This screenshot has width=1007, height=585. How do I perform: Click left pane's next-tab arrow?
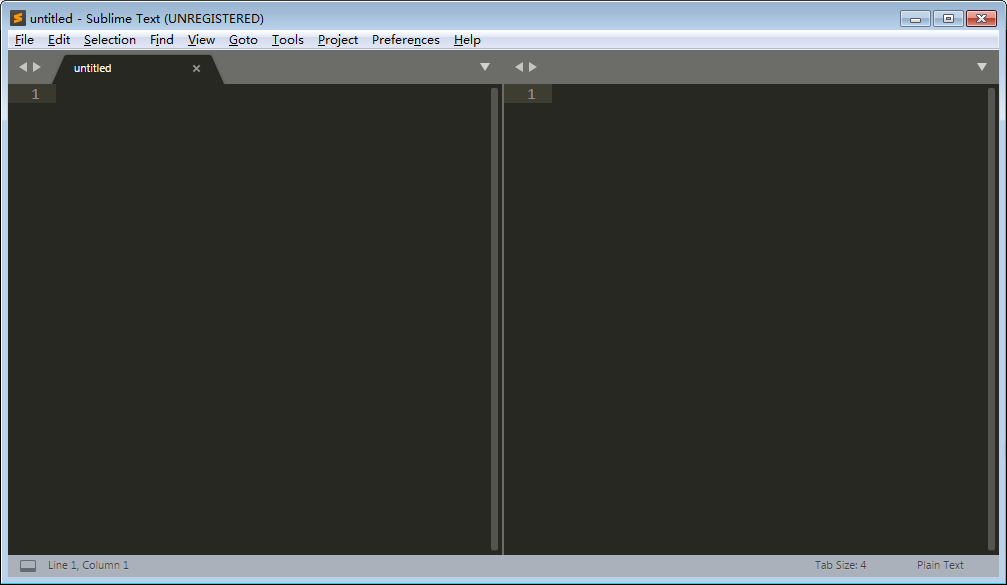tap(37, 67)
